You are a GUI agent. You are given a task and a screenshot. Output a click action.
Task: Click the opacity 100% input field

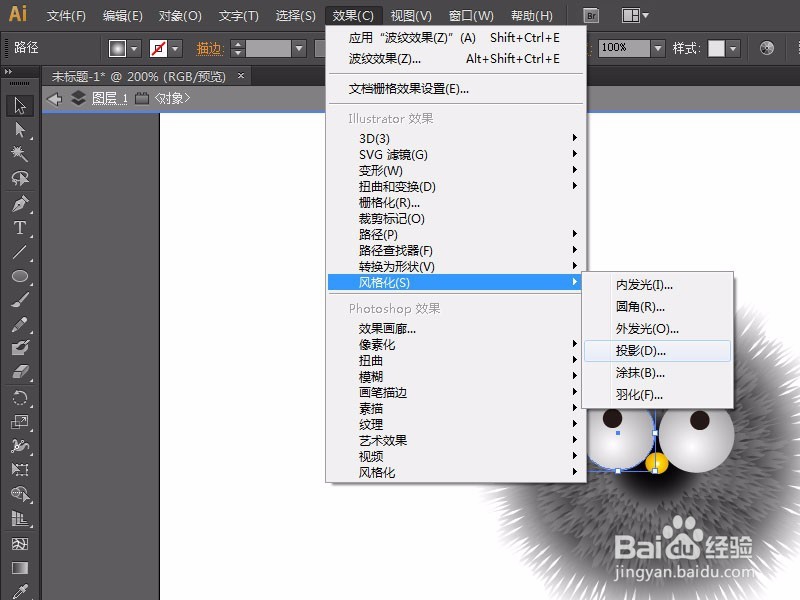[624, 48]
